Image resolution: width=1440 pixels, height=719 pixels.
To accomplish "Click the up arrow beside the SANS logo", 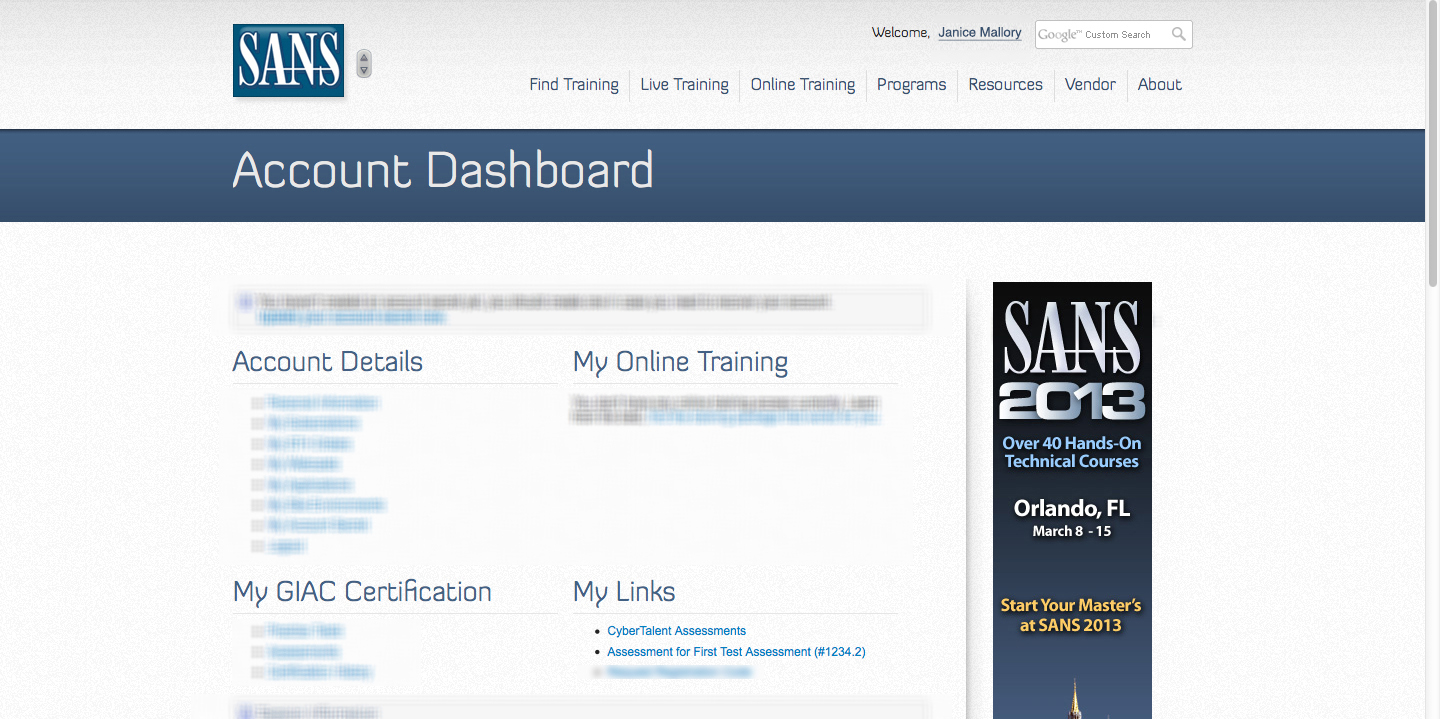I will tap(364, 57).
